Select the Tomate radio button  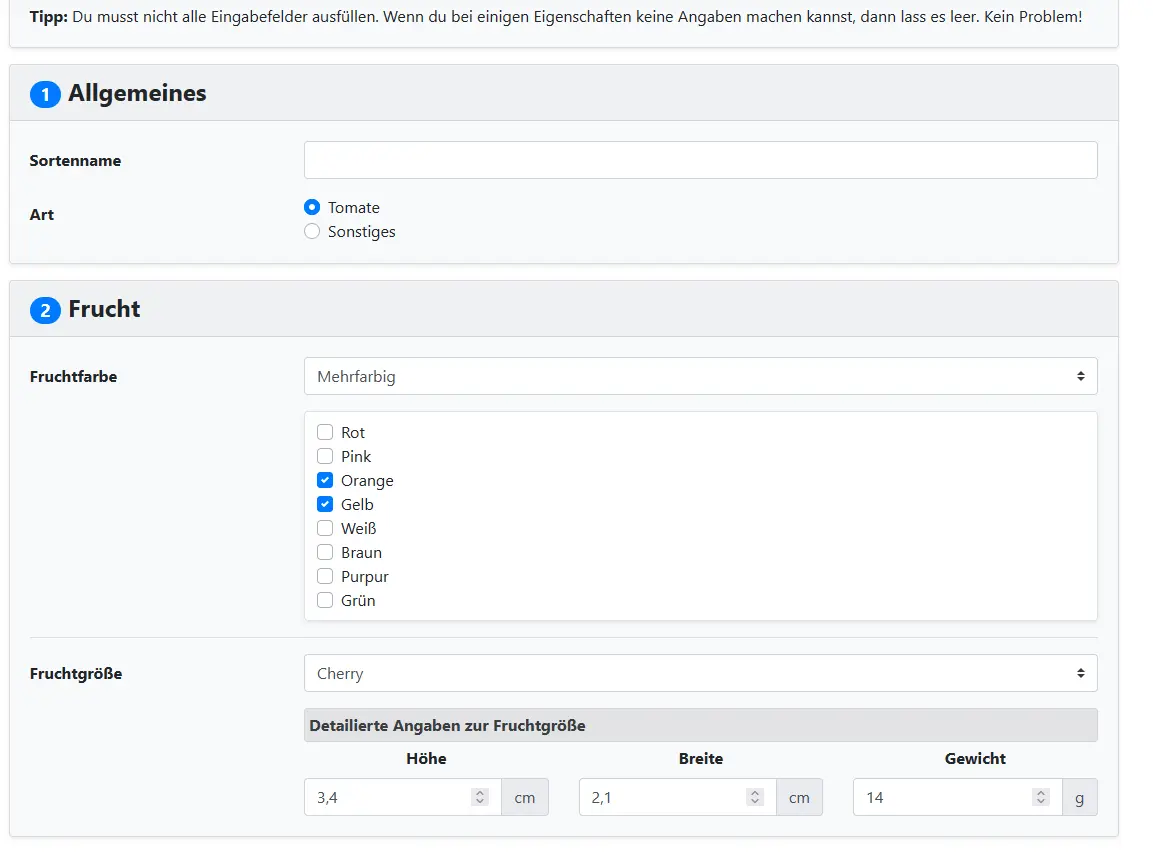point(312,208)
